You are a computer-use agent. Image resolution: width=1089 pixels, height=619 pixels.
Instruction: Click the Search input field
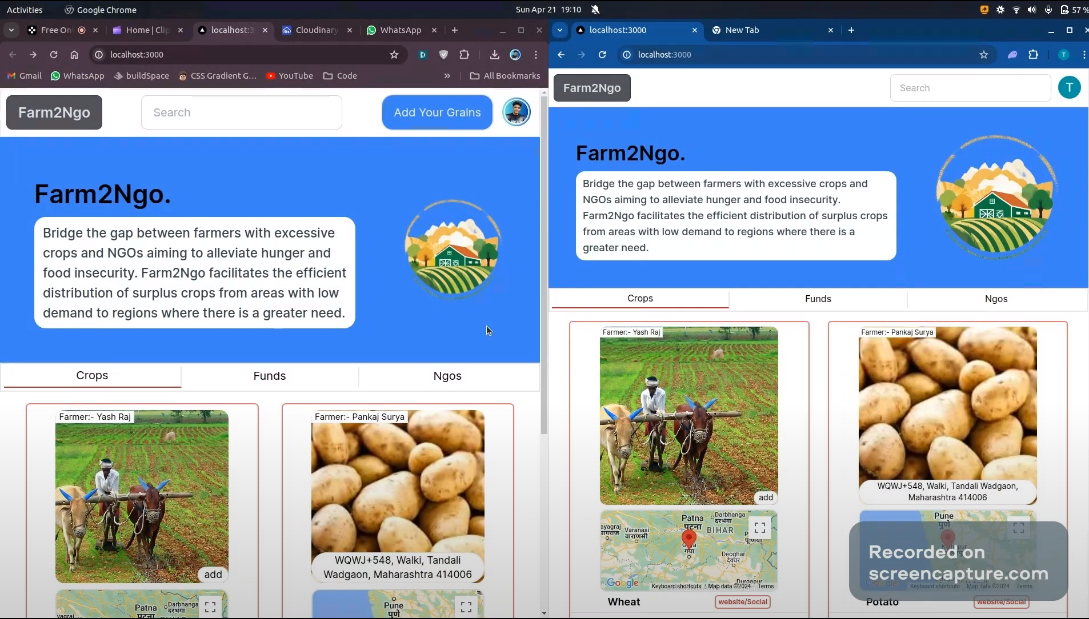click(241, 112)
